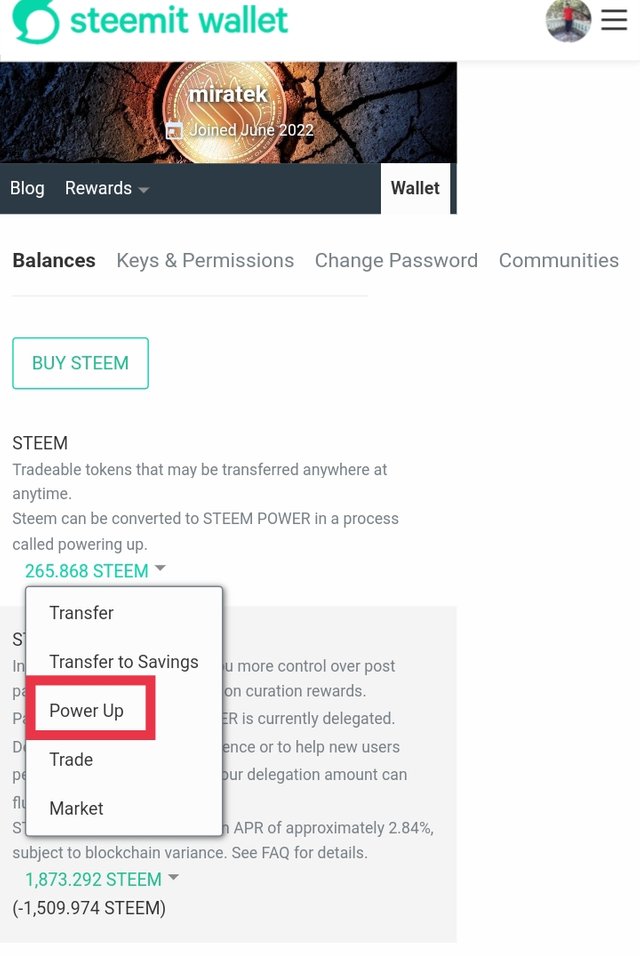
Task: Go to Change Password tab
Action: pos(396,260)
